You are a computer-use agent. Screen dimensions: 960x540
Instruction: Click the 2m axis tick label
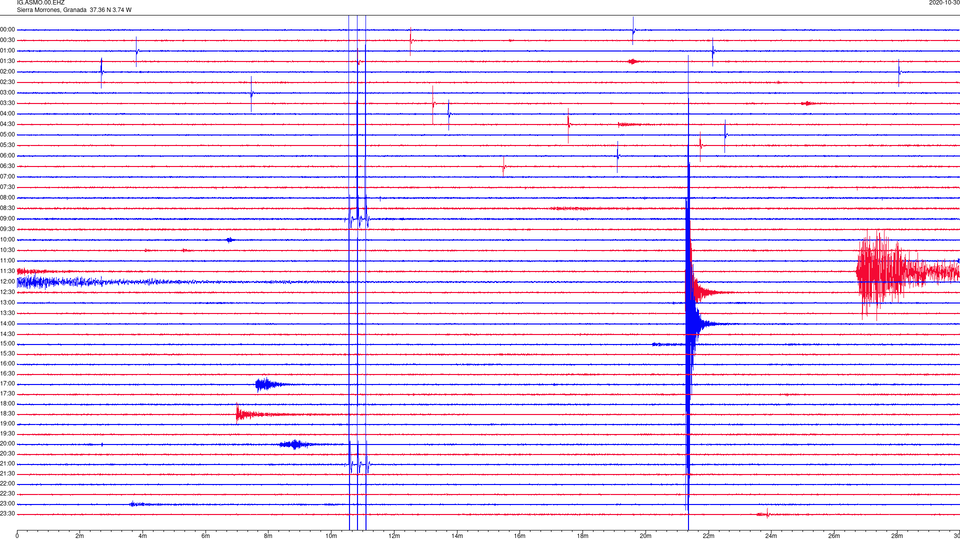click(80, 536)
